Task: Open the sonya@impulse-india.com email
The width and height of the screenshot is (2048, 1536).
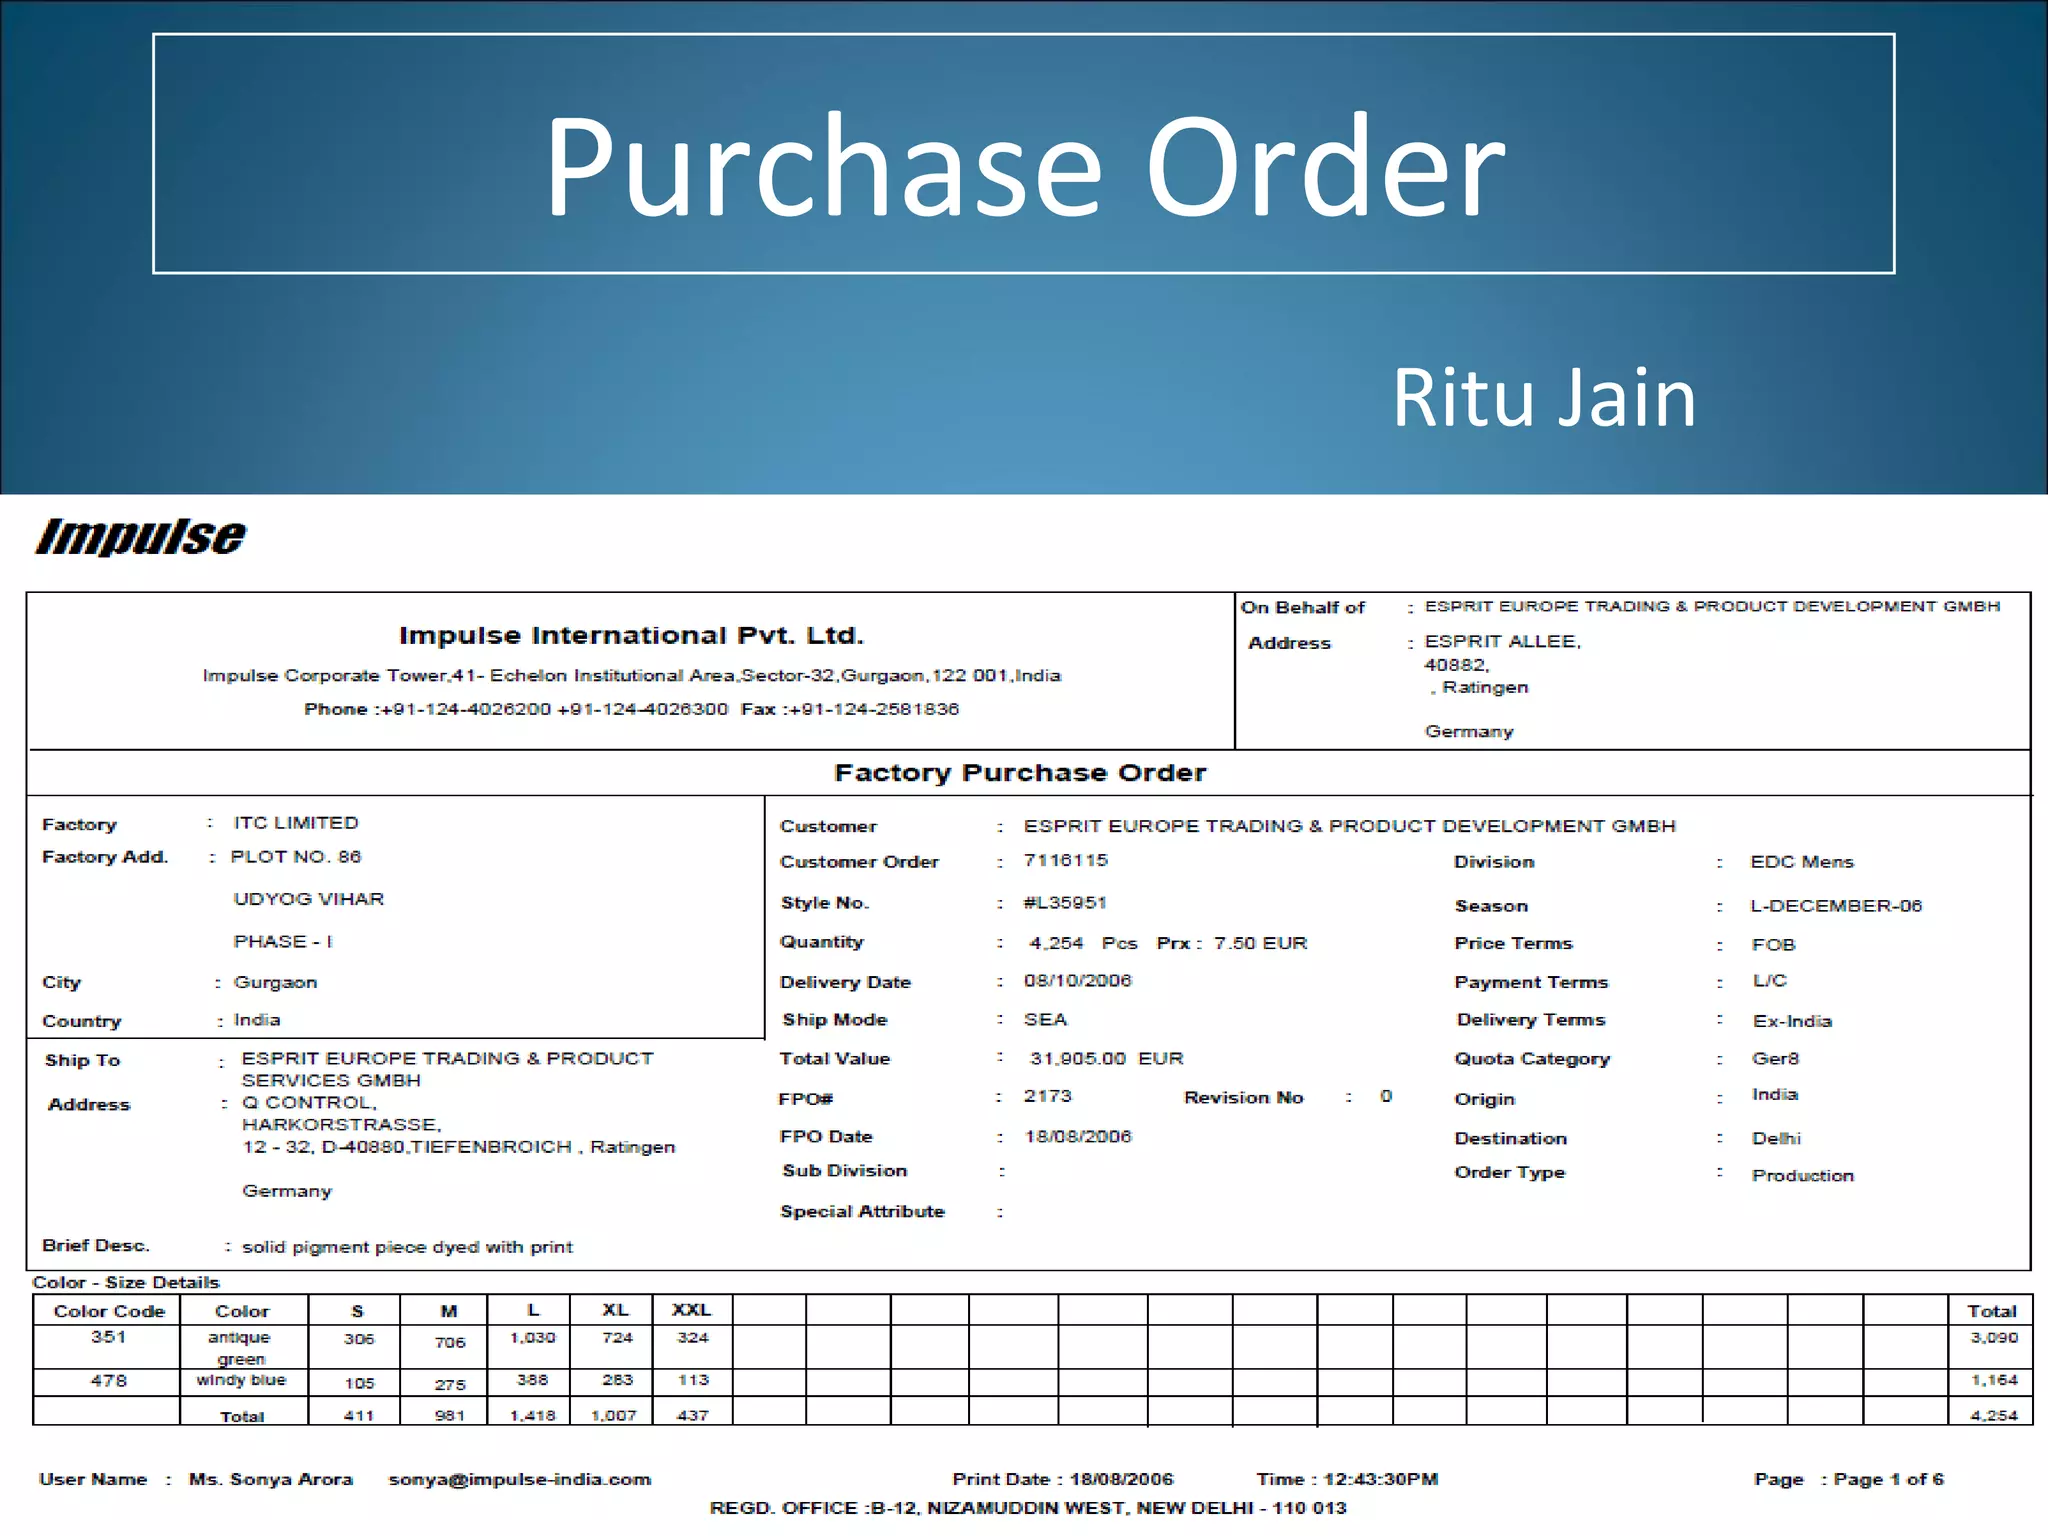Action: click(520, 1479)
